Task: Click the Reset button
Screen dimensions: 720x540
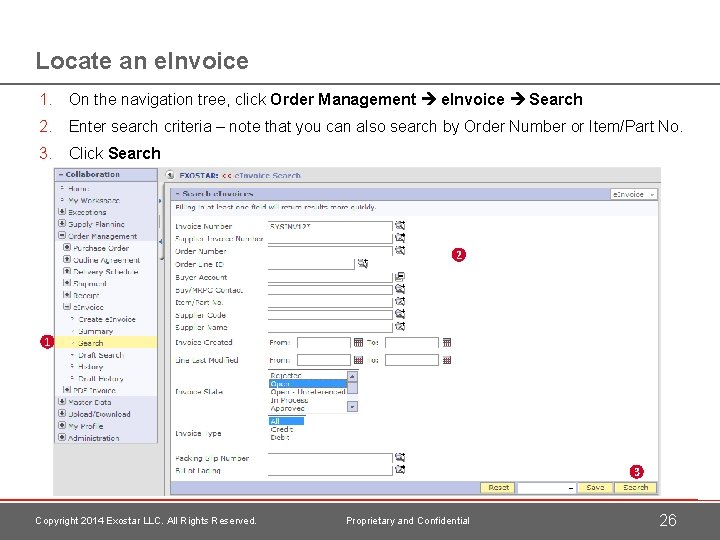Action: click(x=498, y=488)
